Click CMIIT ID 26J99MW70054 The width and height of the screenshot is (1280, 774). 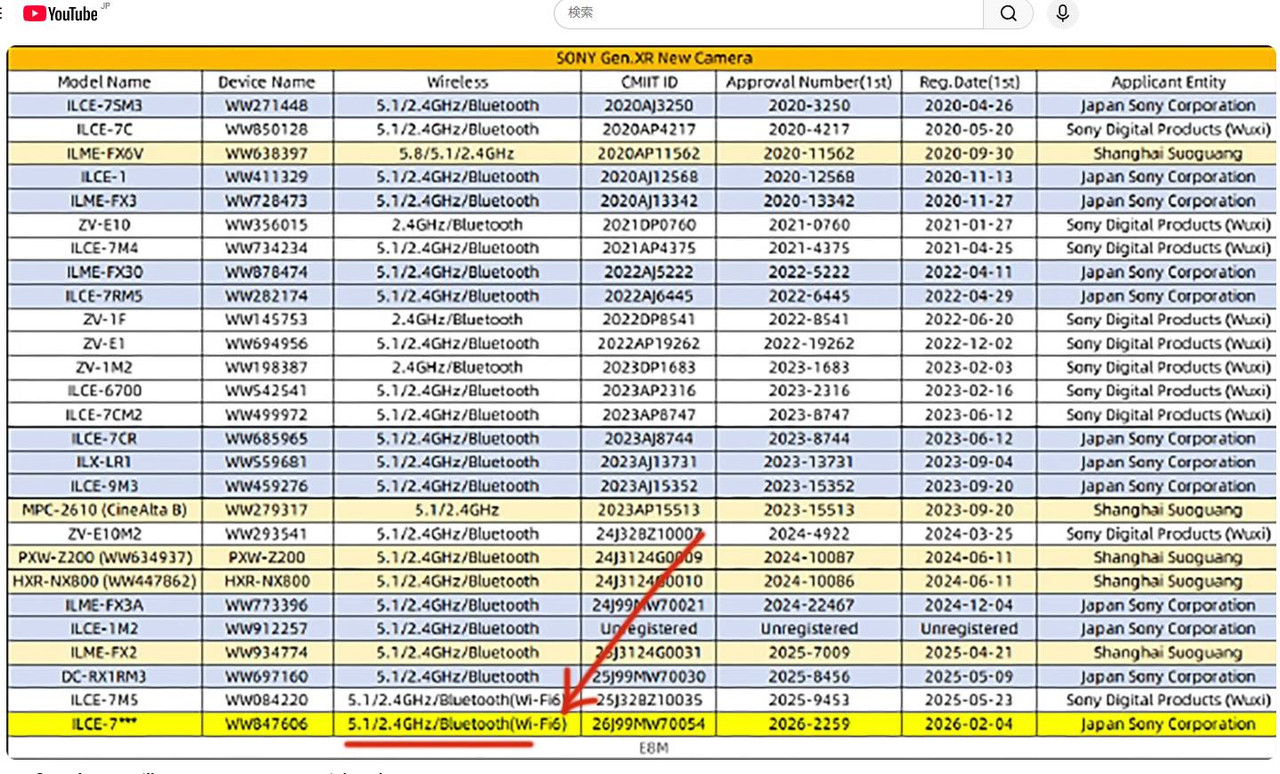648,724
